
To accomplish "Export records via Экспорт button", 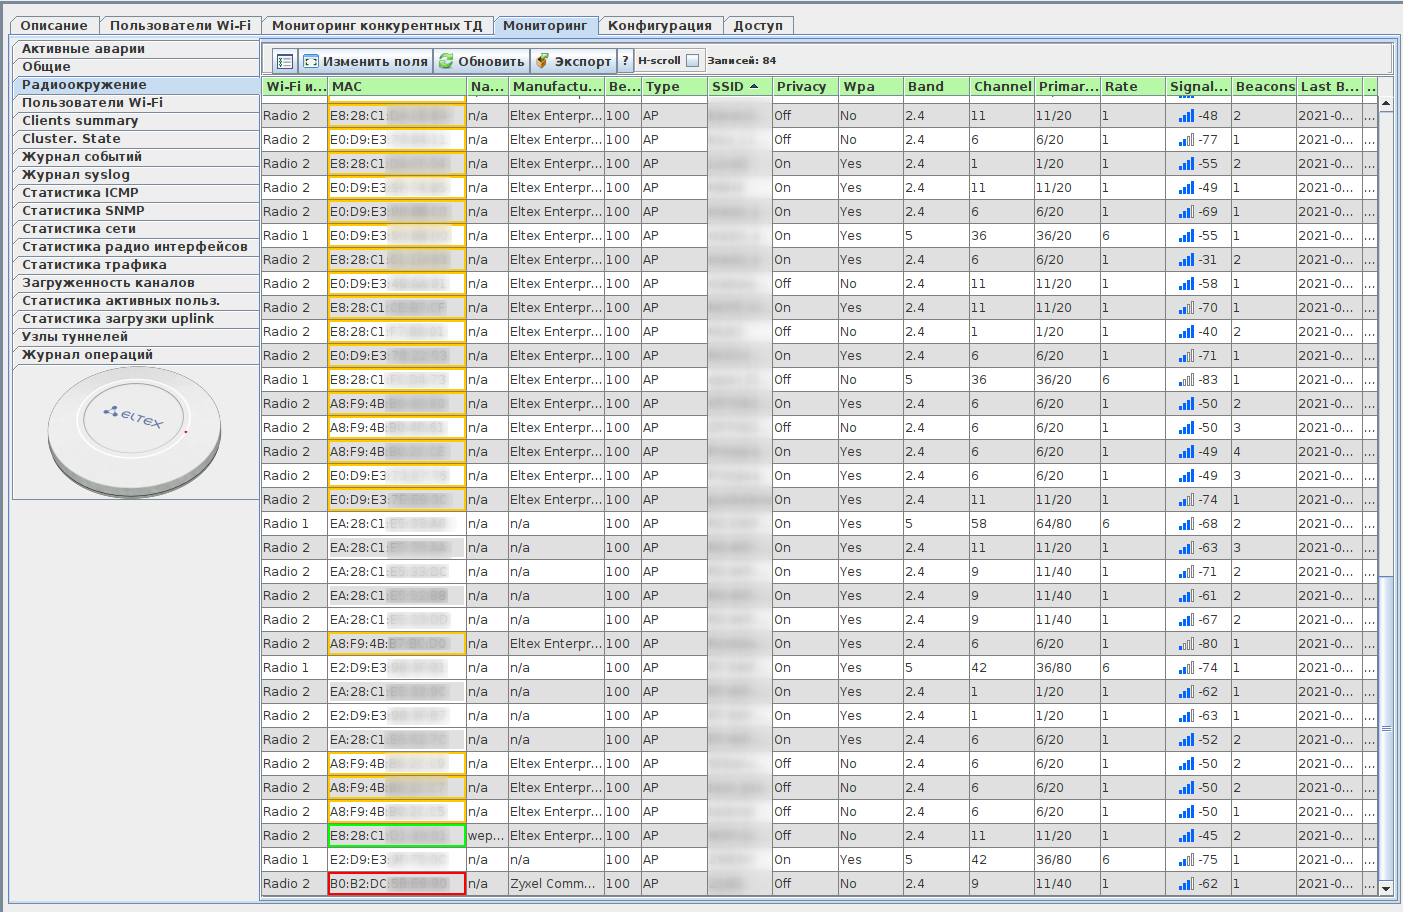I will [573, 61].
